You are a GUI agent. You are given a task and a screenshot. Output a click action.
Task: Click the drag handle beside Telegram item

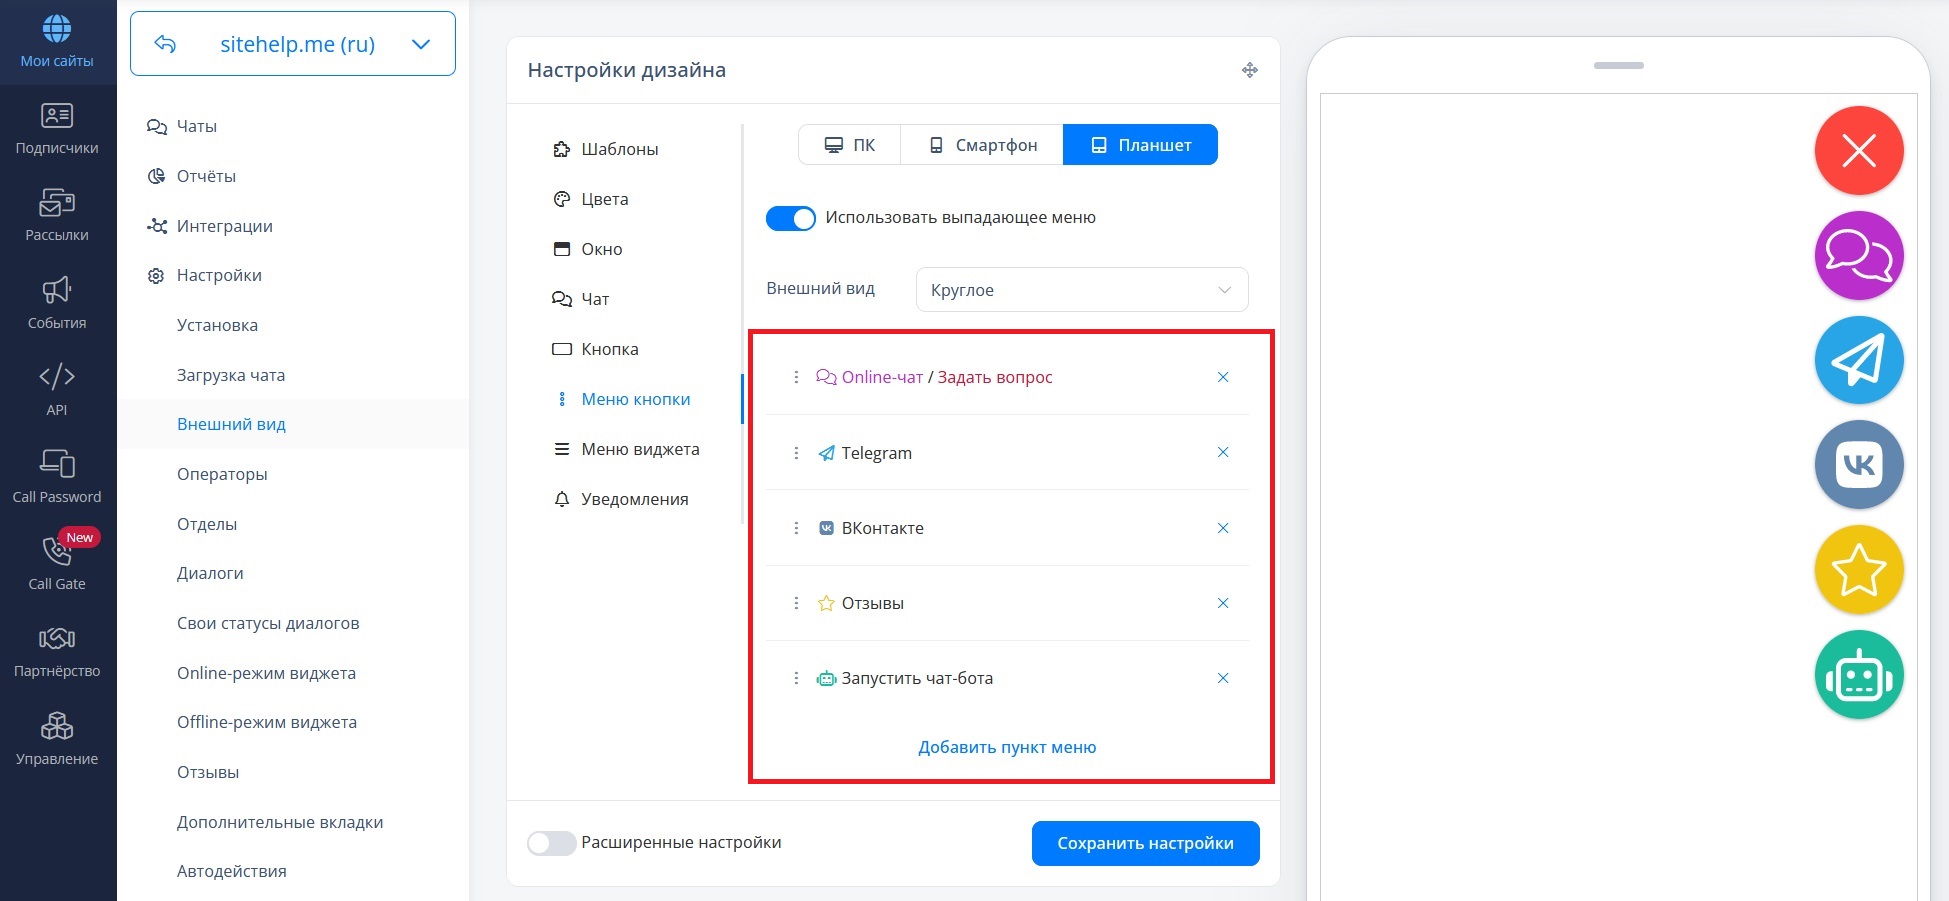coord(796,453)
